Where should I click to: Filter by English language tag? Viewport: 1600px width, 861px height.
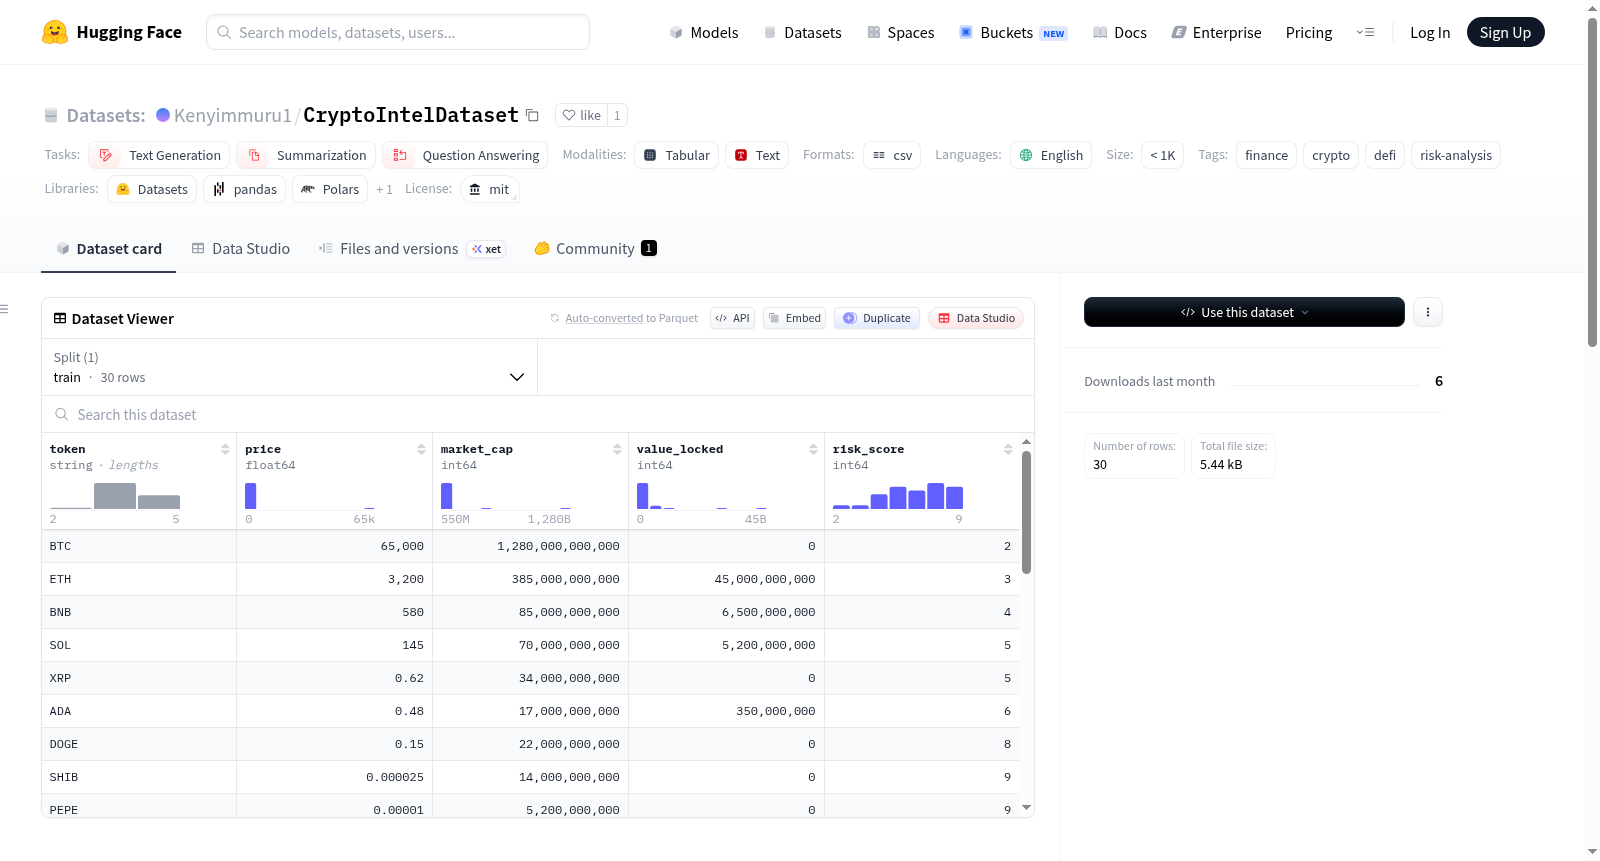click(1051, 155)
